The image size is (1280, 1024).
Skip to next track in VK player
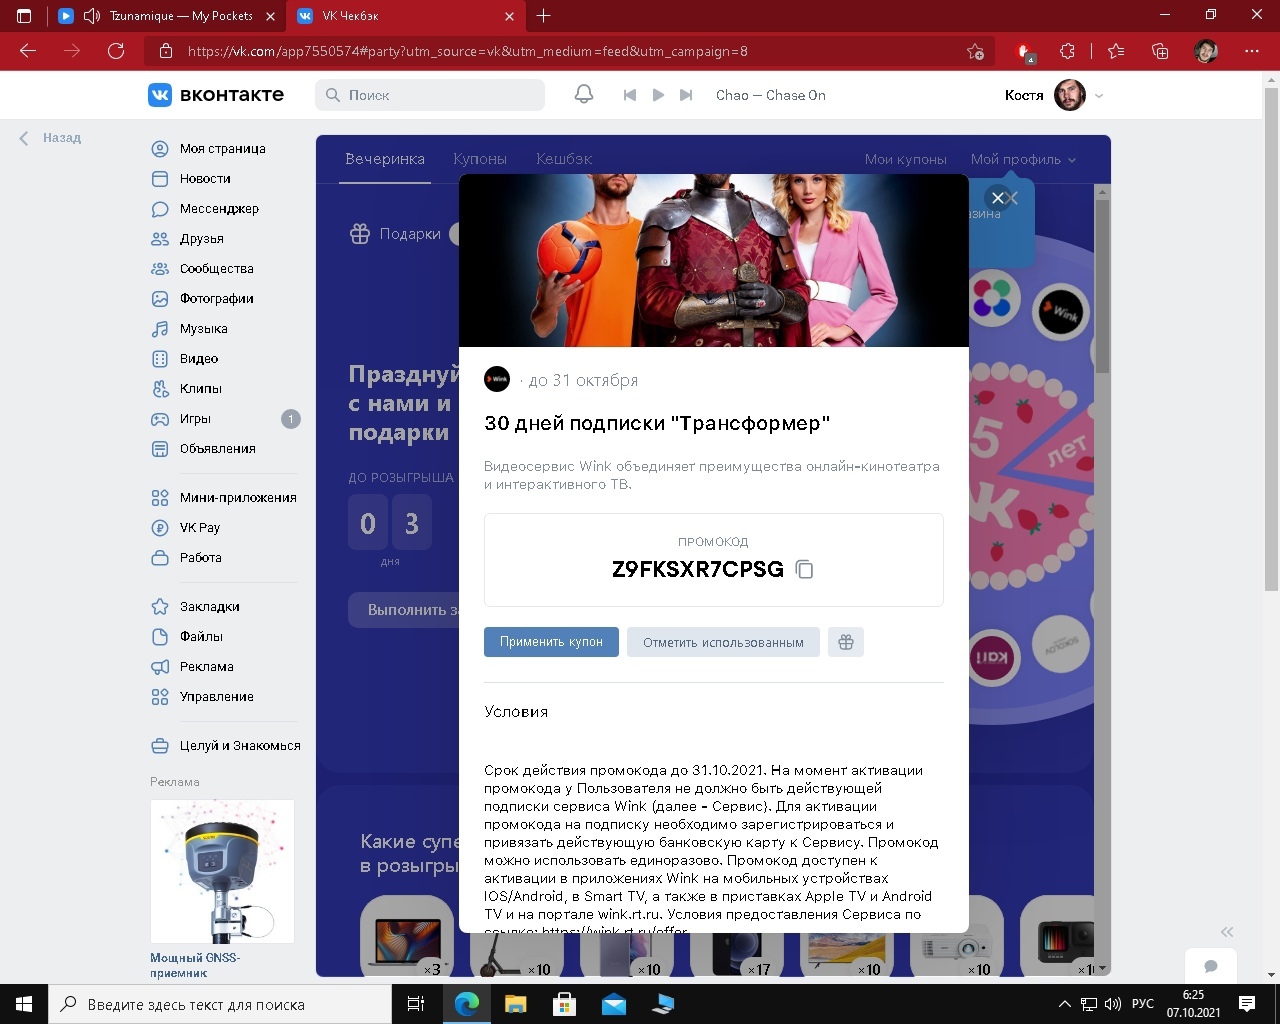pos(686,95)
